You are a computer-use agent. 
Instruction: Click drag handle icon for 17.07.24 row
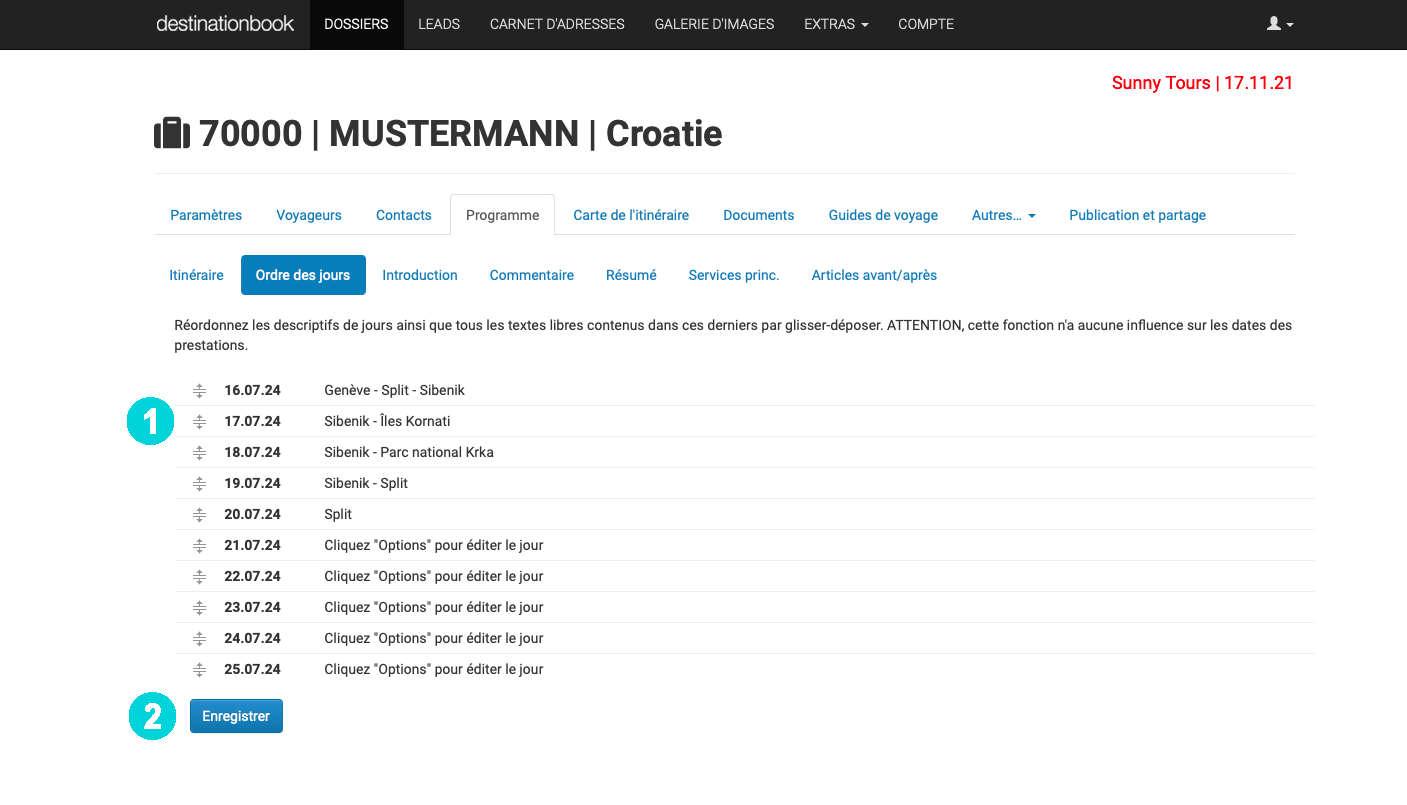point(199,421)
